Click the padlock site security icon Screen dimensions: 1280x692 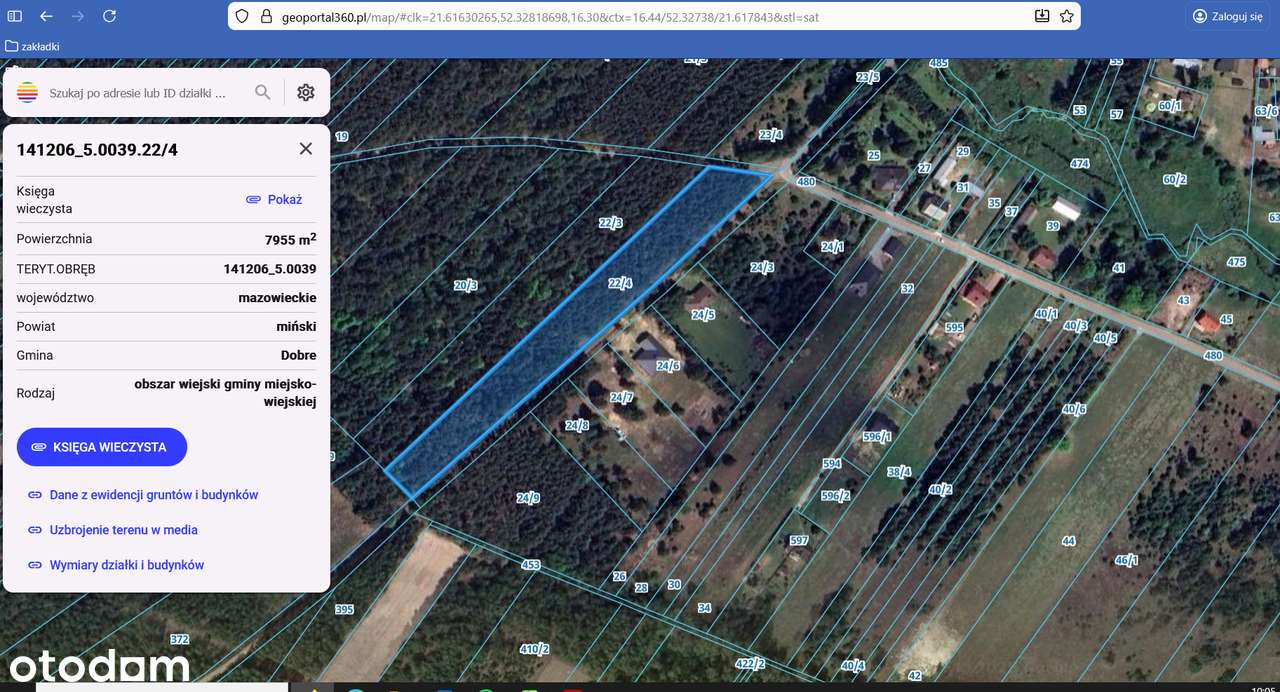[265, 16]
